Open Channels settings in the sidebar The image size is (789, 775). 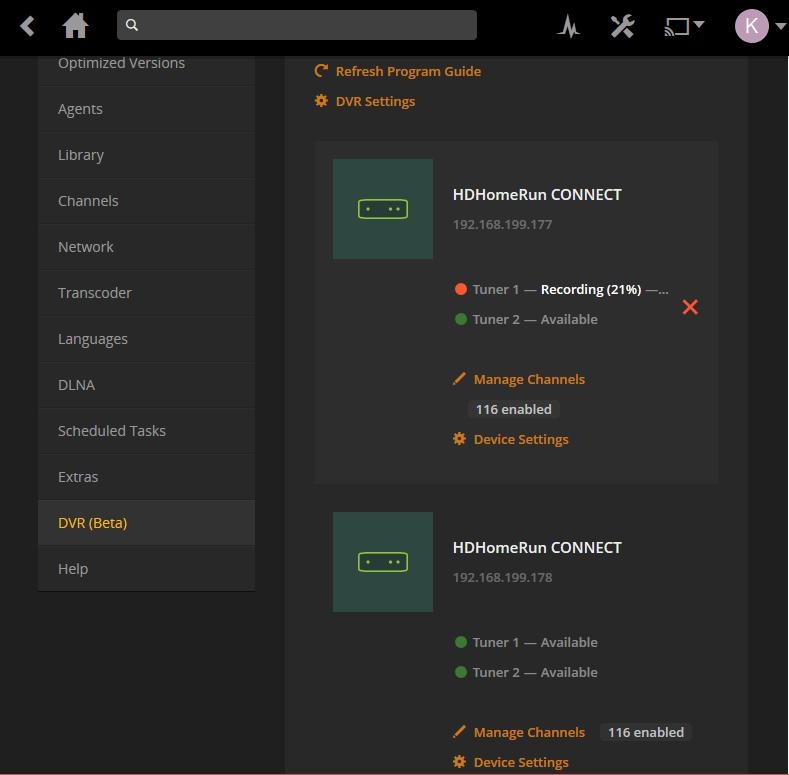click(146, 201)
